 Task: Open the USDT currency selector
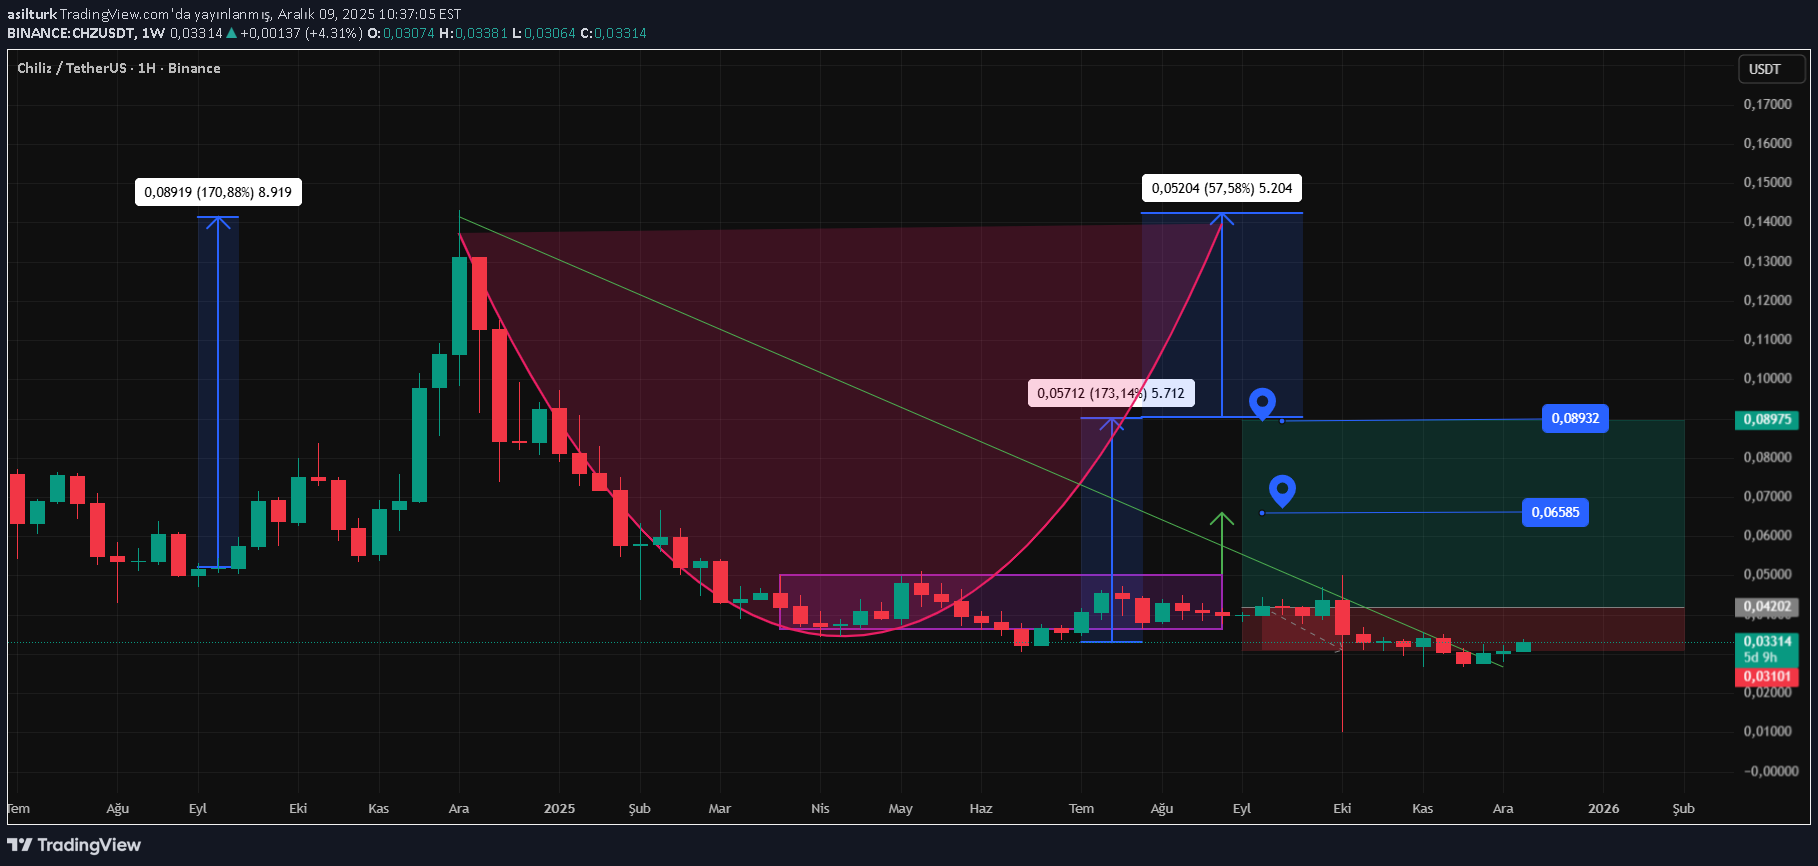coord(1770,69)
